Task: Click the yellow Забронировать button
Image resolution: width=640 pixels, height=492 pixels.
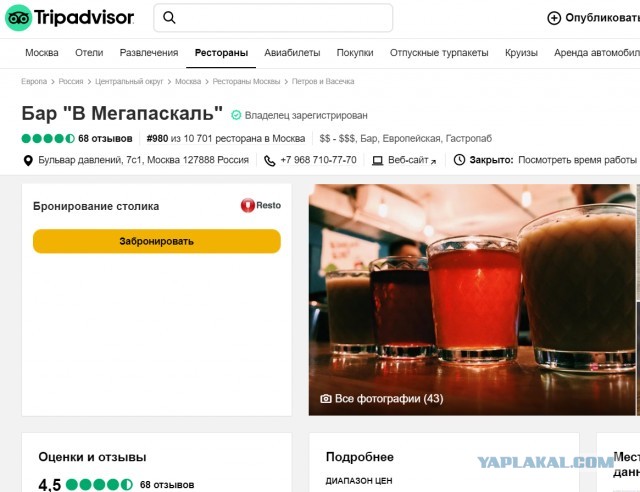Action: coord(157,241)
